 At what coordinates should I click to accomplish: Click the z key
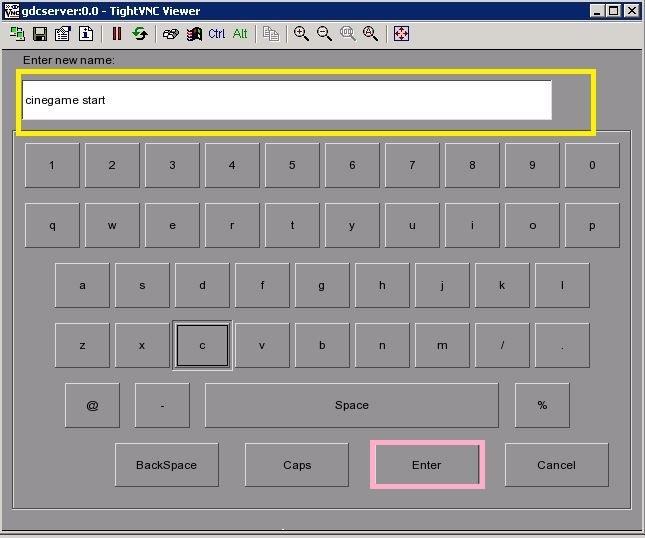pos(82,346)
